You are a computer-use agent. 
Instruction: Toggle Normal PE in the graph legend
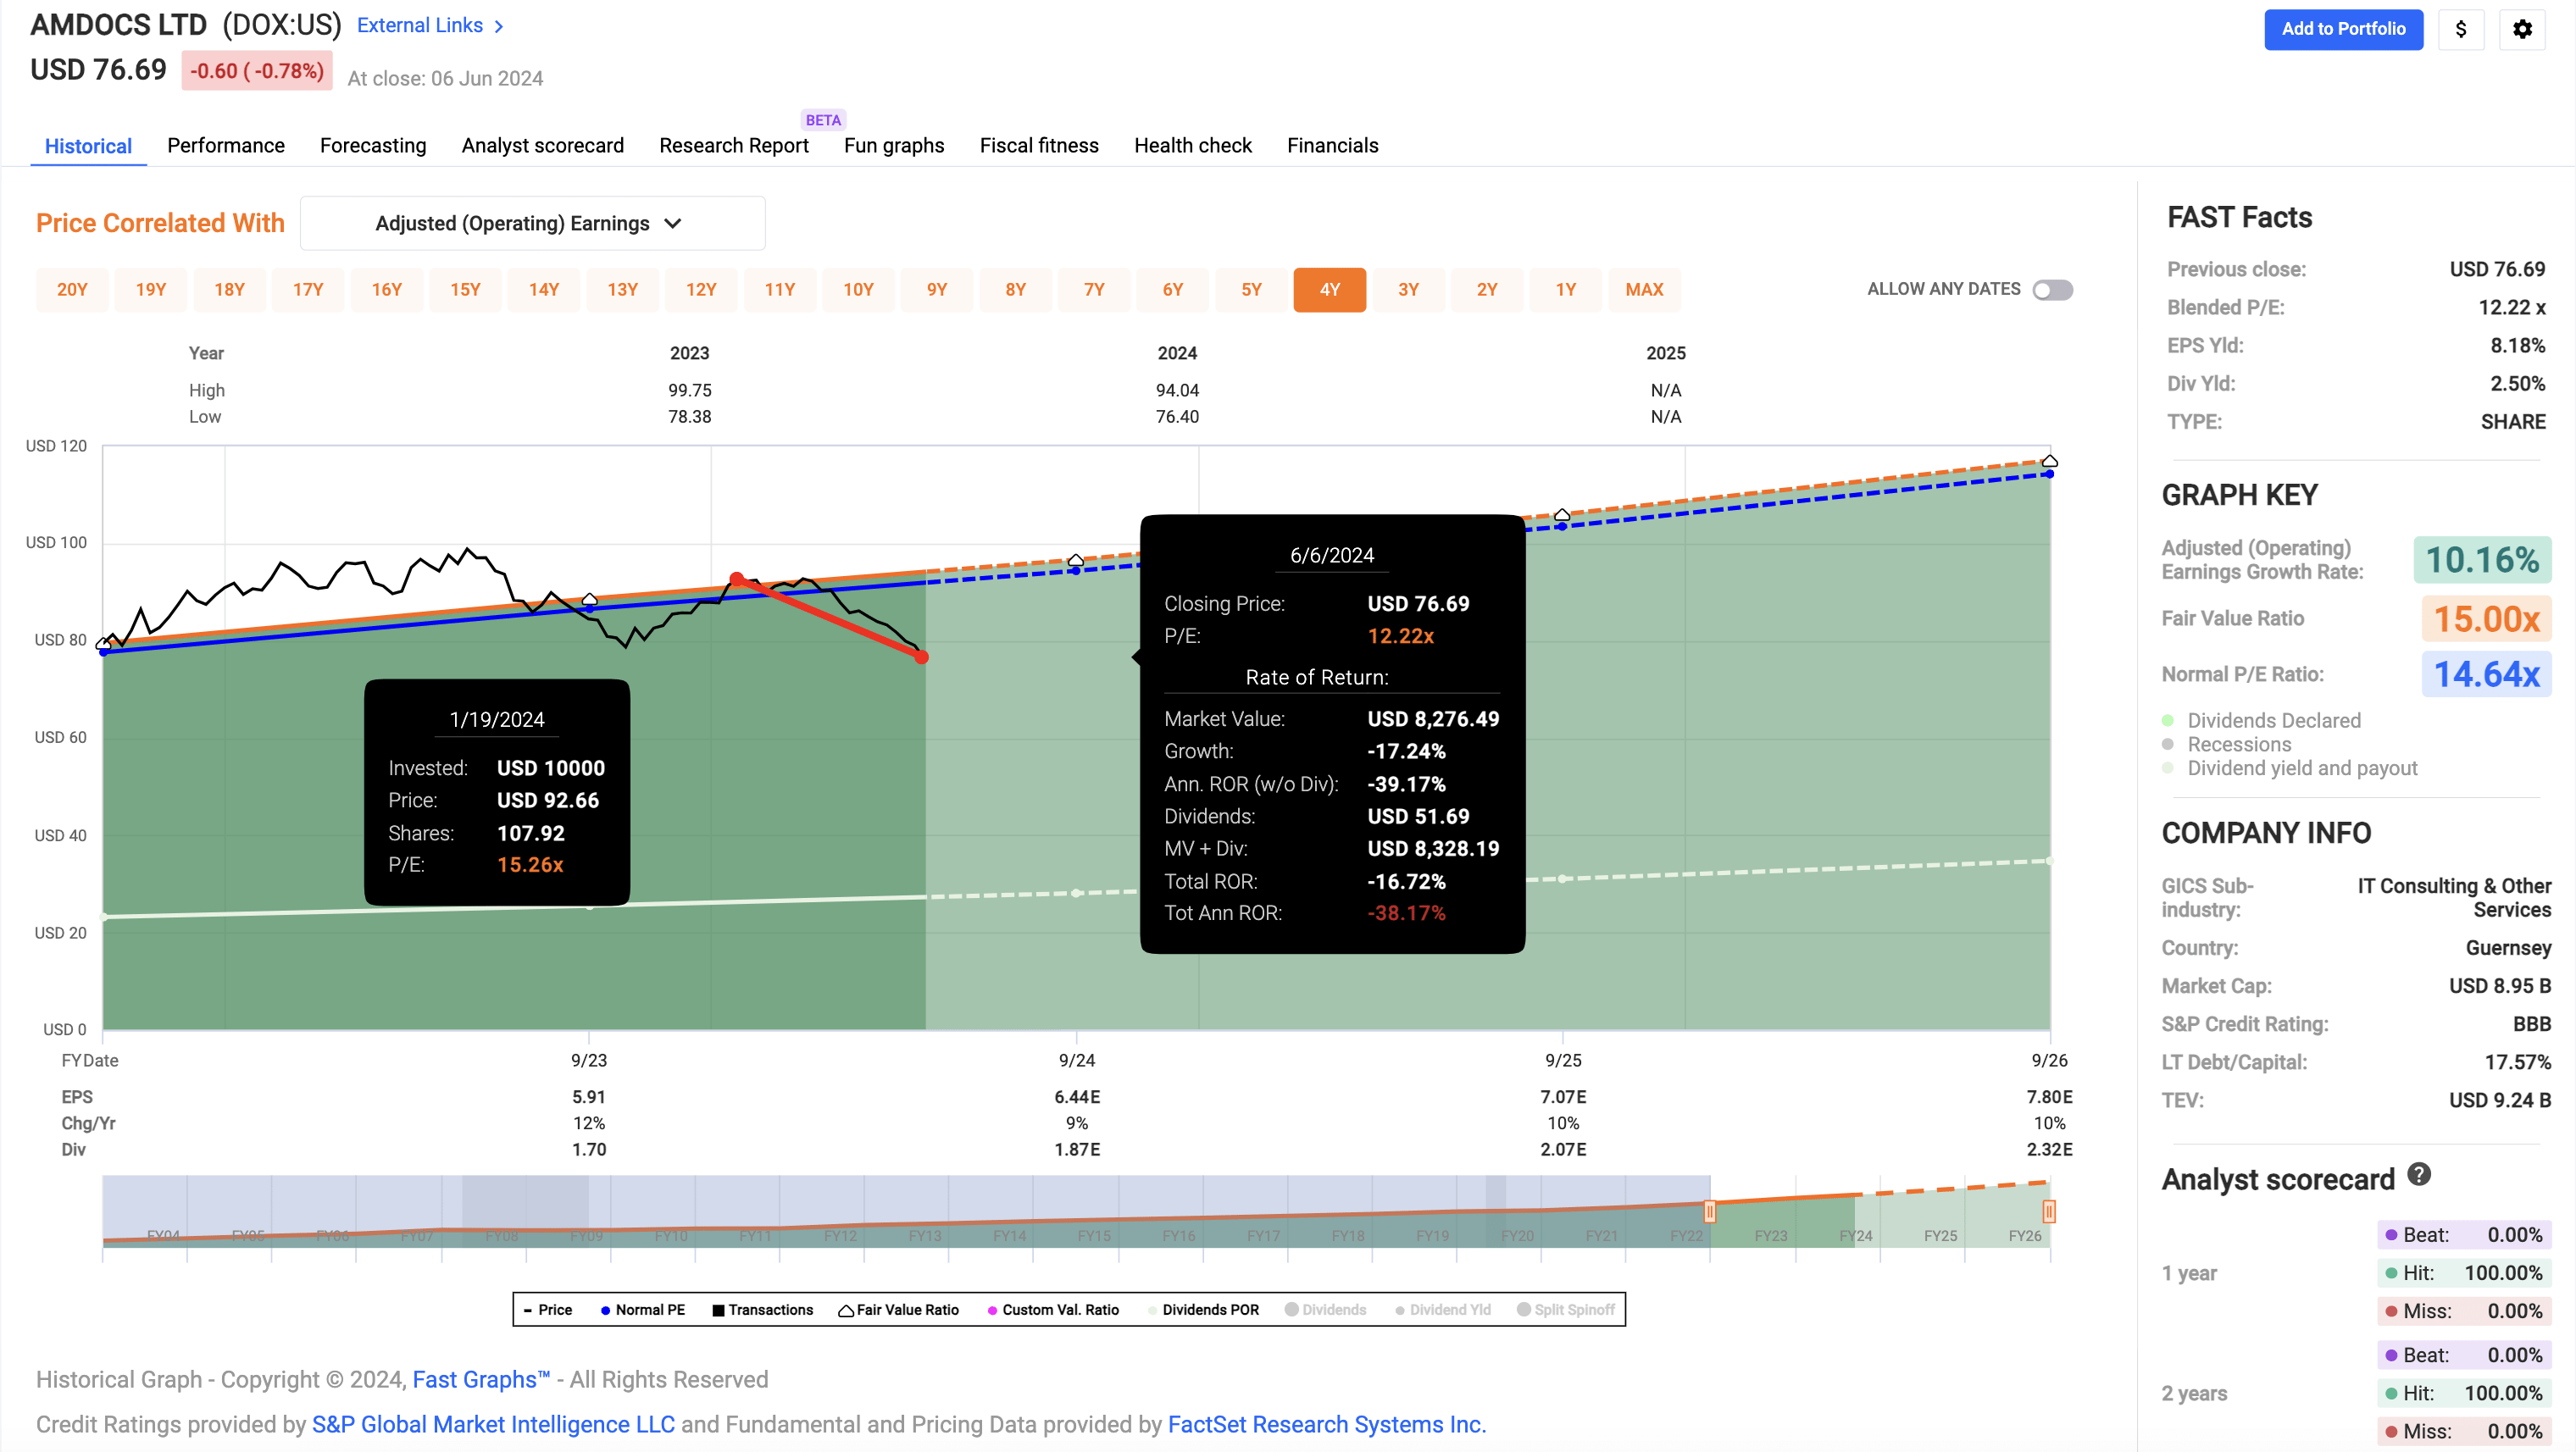pyautogui.click(x=644, y=1309)
